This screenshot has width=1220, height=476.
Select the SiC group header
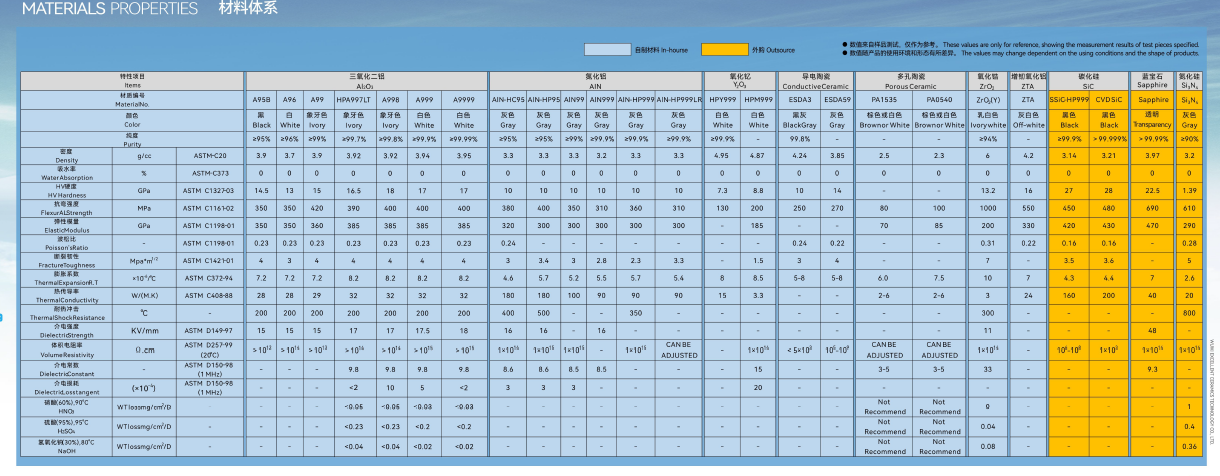pos(1088,79)
